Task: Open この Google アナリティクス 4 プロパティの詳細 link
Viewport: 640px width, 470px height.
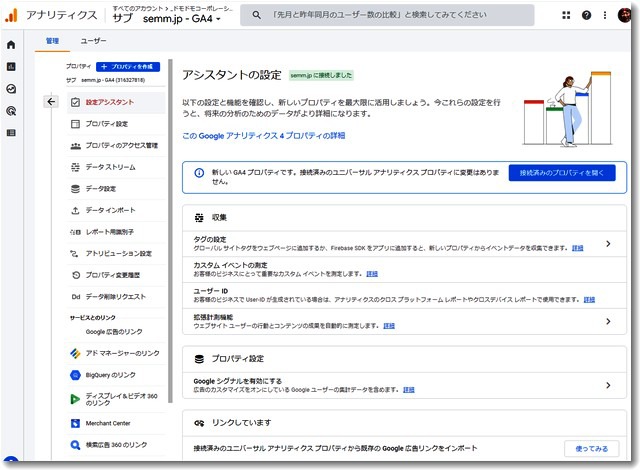Action: pos(264,136)
